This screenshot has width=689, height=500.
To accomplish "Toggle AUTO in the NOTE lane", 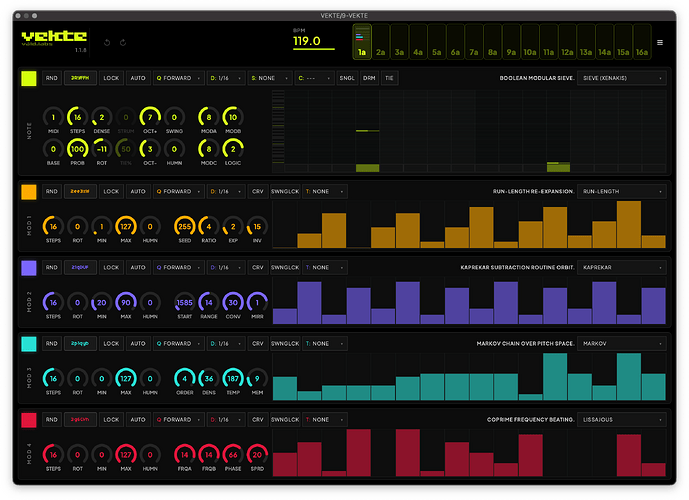I will [x=138, y=78].
